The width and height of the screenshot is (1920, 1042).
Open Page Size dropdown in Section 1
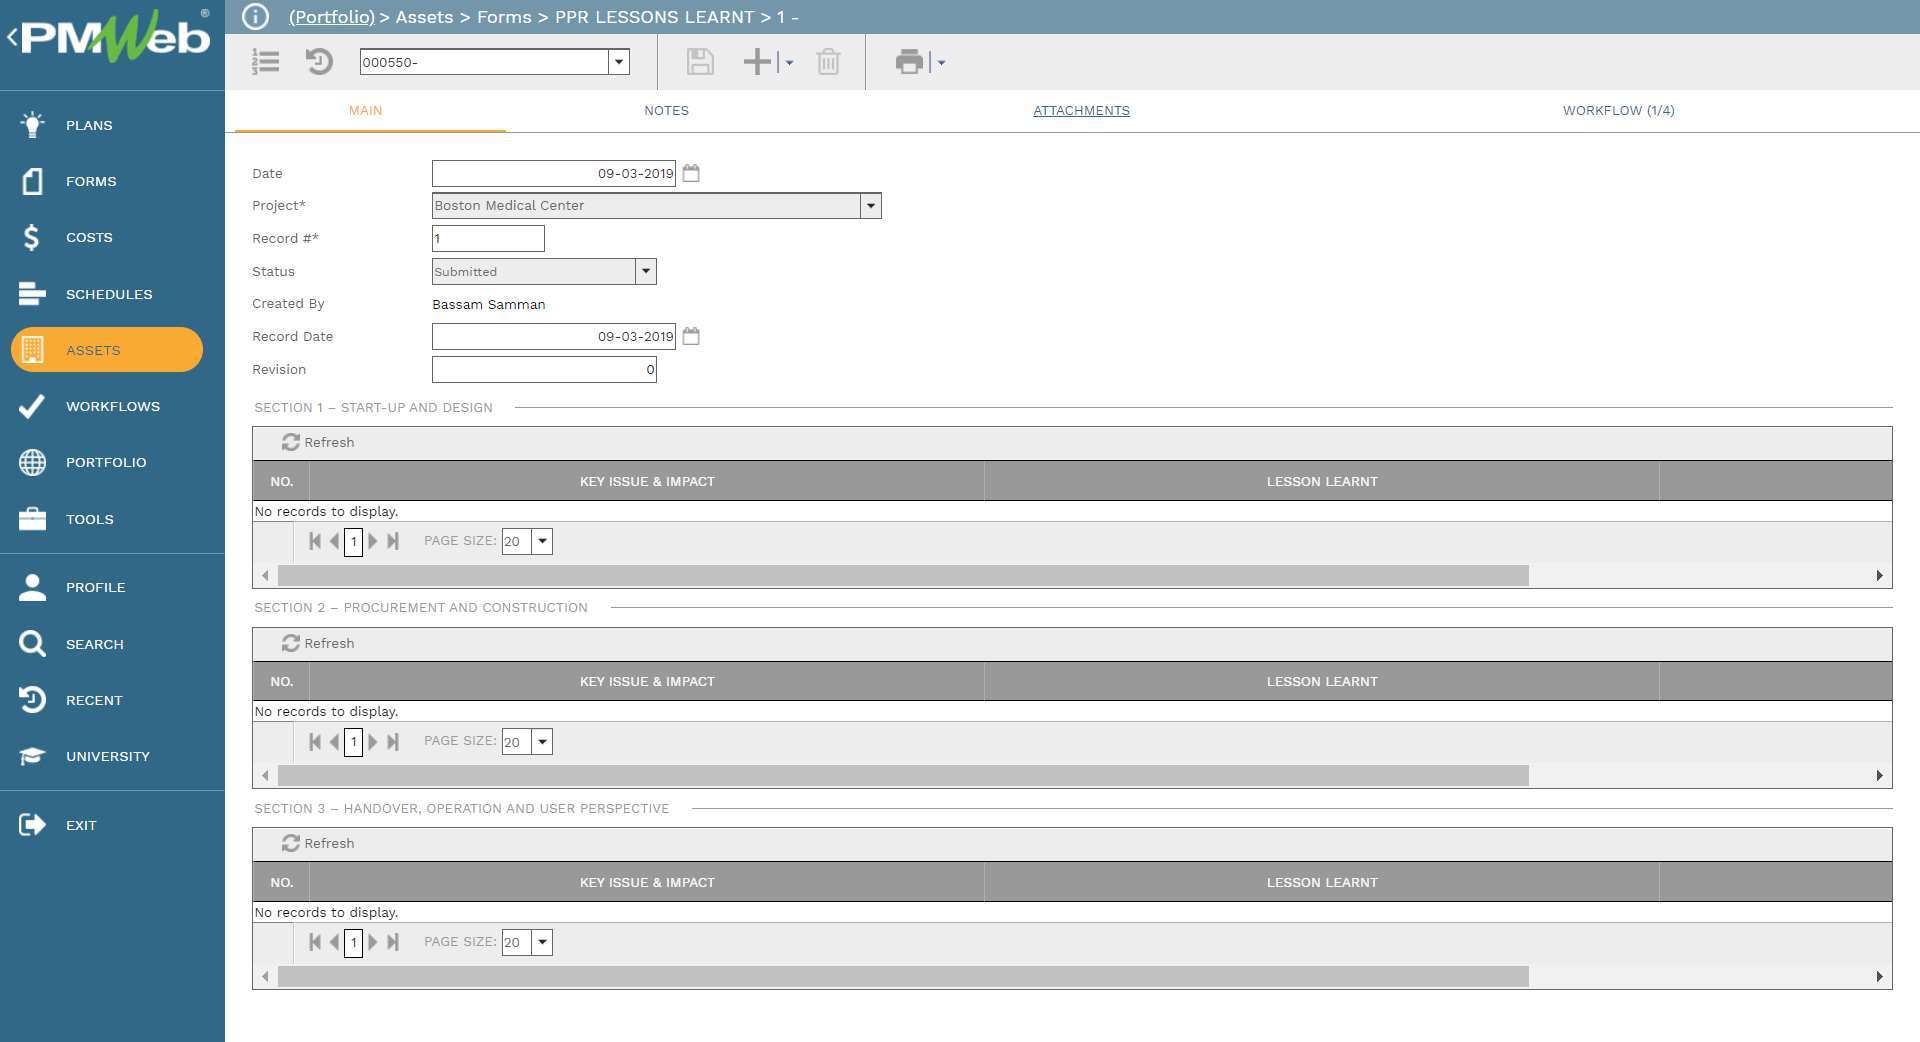click(542, 541)
